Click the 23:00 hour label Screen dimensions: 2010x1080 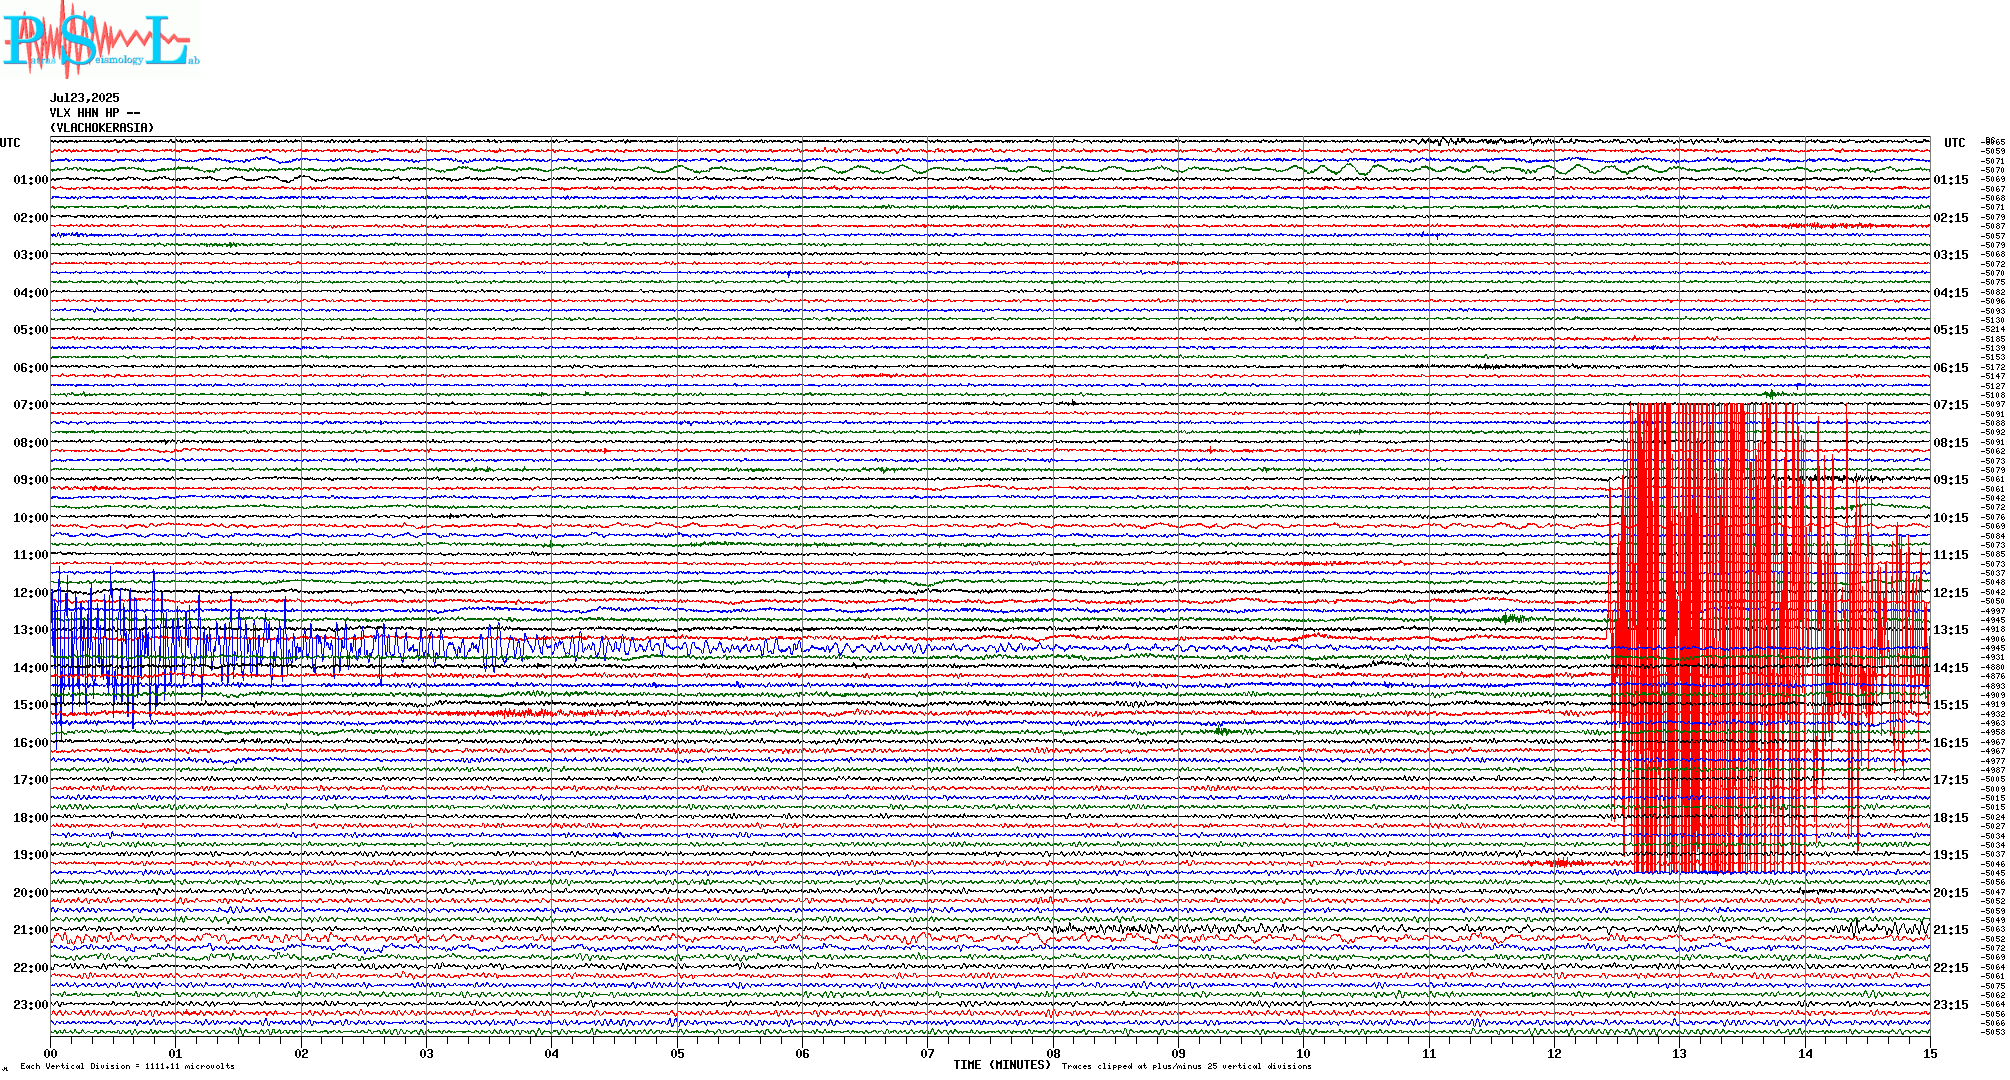[31, 1005]
